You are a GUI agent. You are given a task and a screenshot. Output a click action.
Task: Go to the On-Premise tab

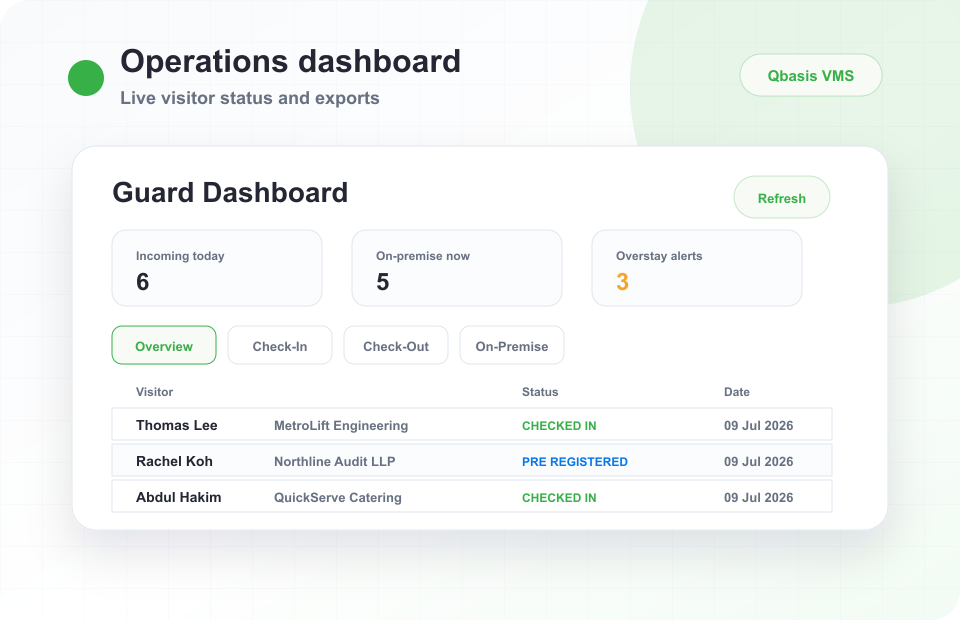(512, 346)
